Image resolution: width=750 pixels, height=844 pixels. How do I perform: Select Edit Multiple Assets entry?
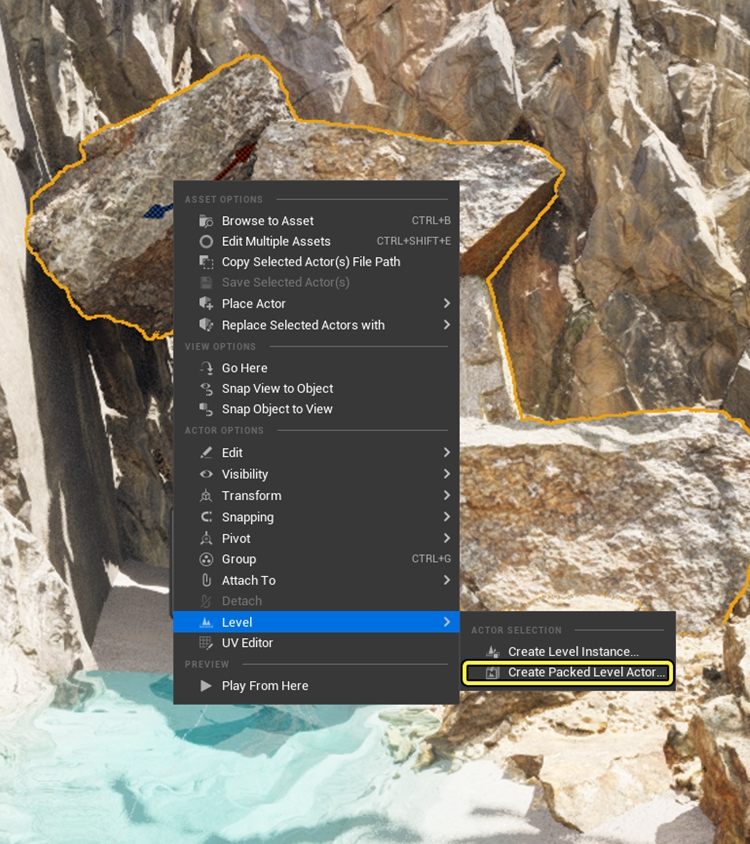316,241
